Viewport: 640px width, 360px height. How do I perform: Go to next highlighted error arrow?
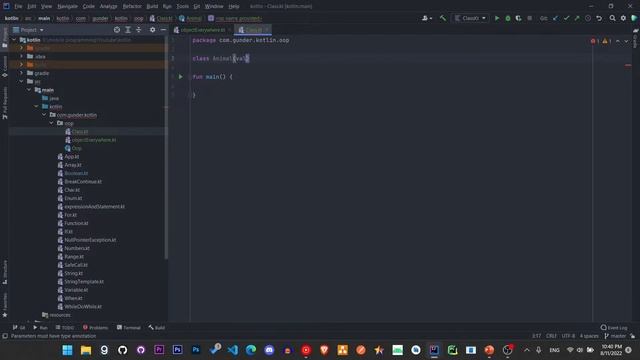coord(626,41)
